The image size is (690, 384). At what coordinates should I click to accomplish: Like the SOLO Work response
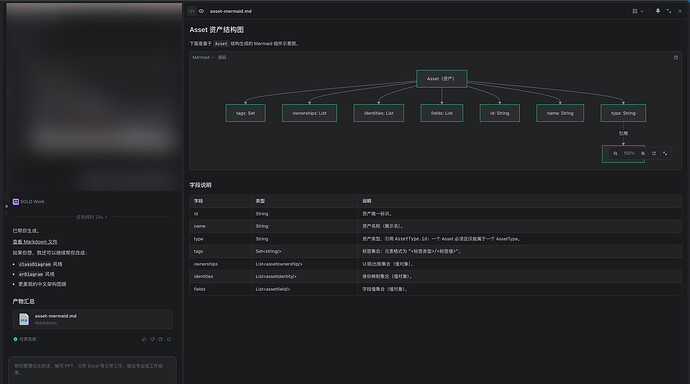pos(144,339)
